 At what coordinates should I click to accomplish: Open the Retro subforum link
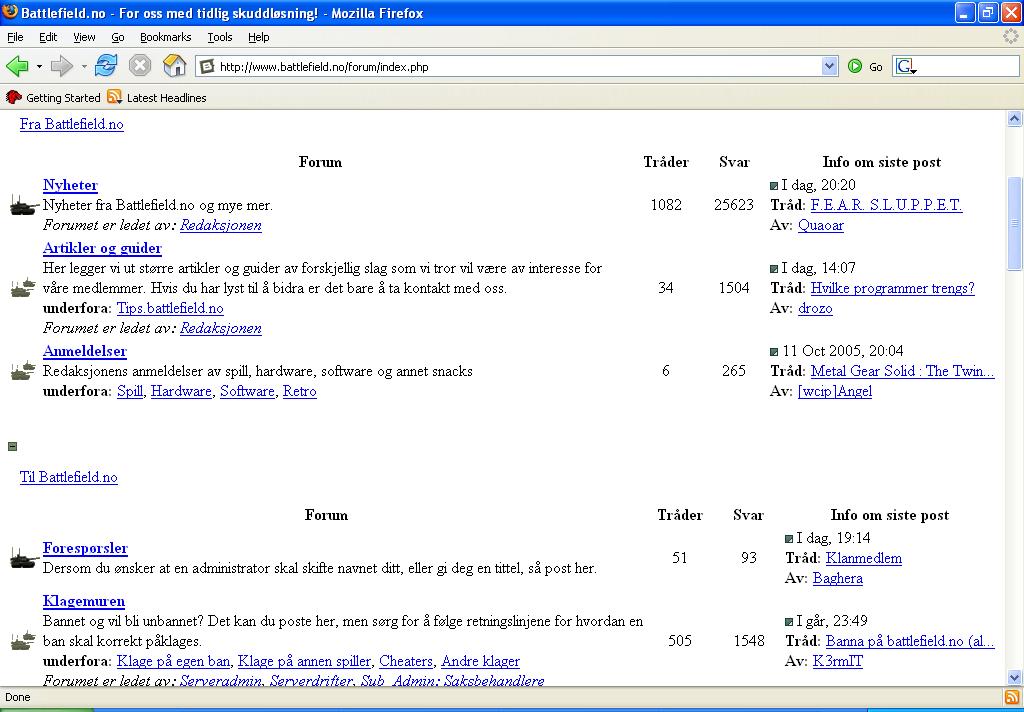click(x=299, y=391)
